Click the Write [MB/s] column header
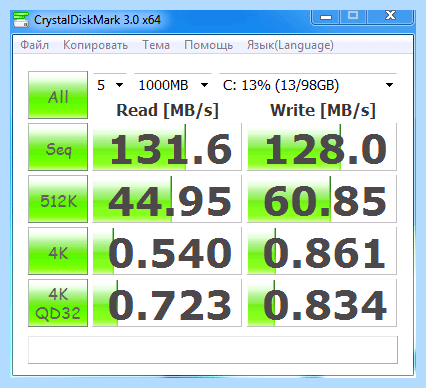Viewport: 426px width, 388px height. click(x=323, y=110)
